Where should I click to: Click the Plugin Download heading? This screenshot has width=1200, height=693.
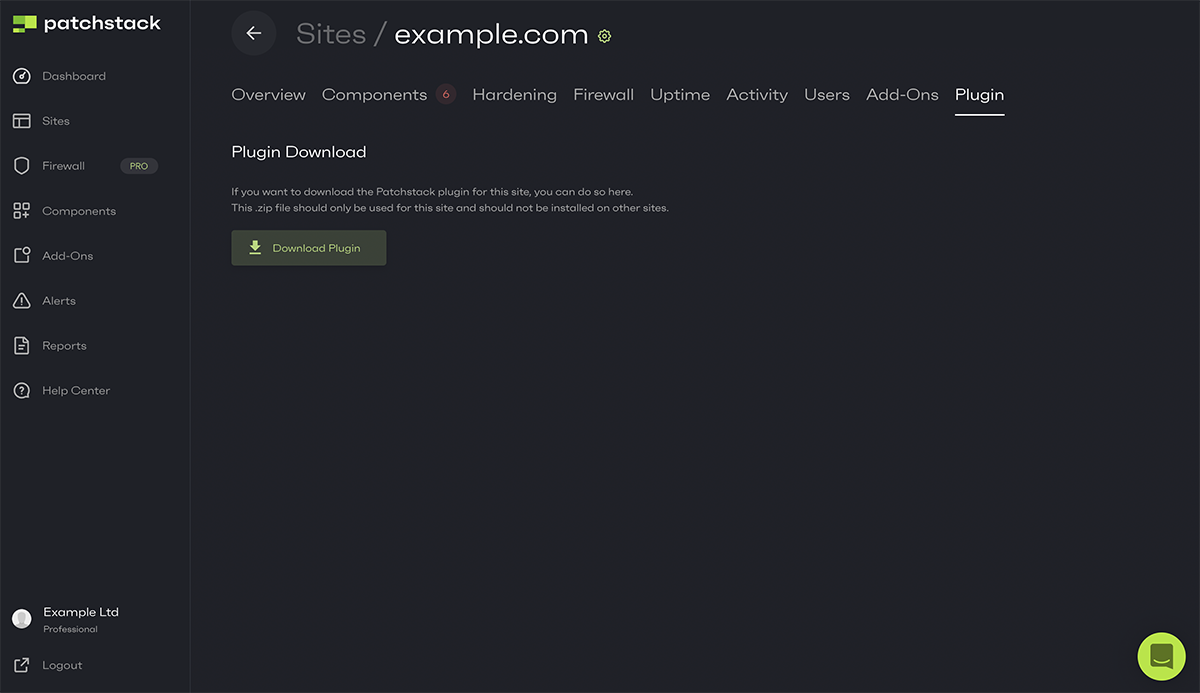(299, 152)
